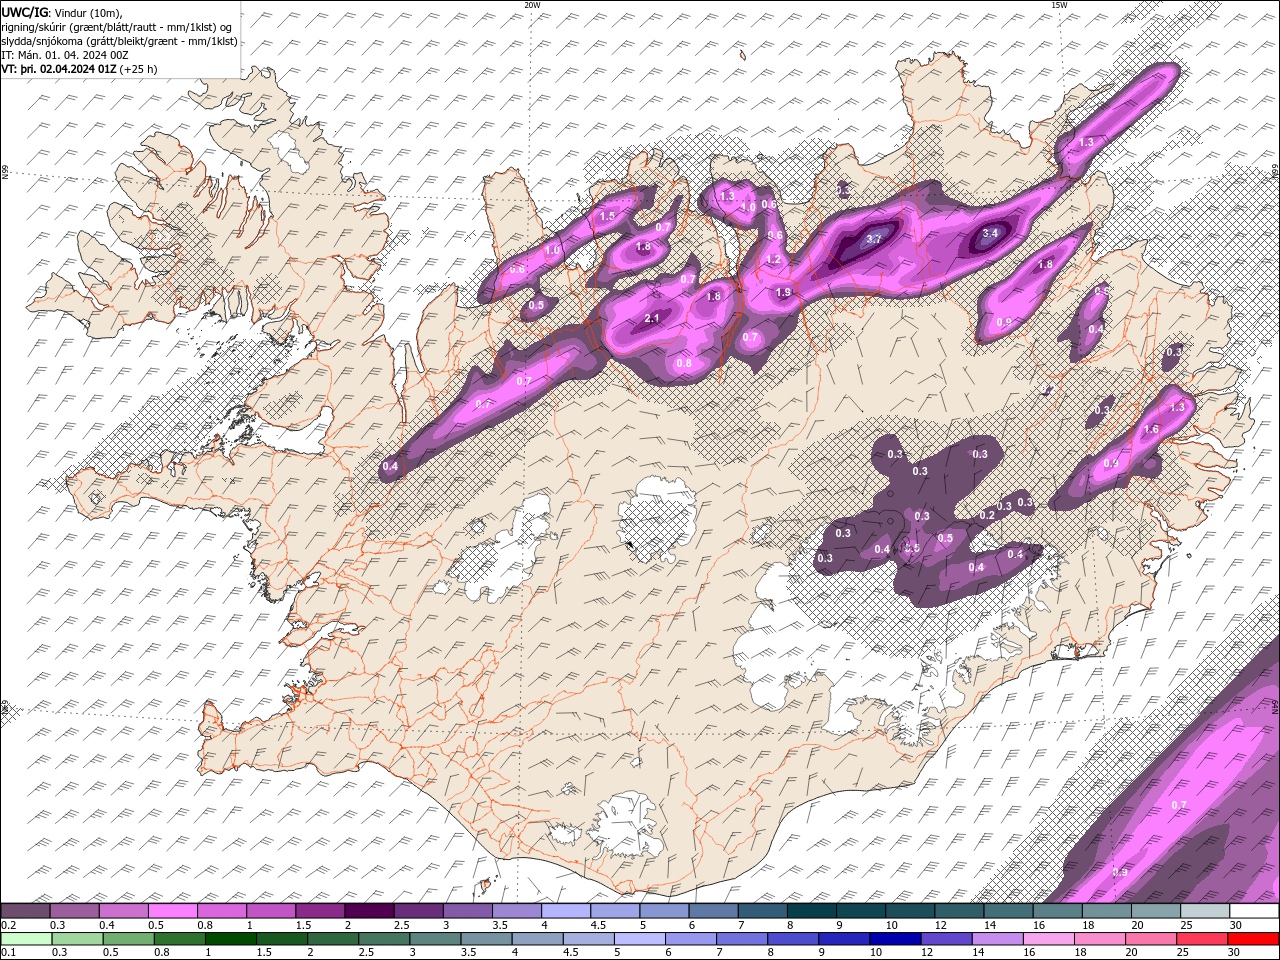Click the UWC/IG Vindur (10m) title text

click(x=61, y=12)
